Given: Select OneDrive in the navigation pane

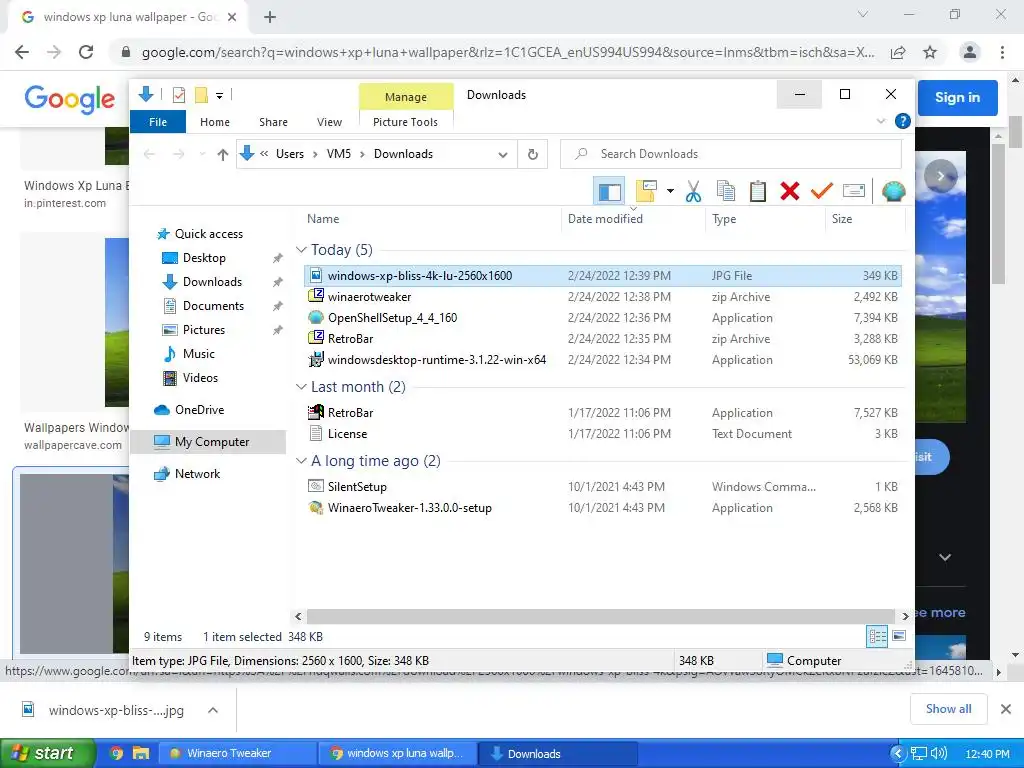Looking at the screenshot, I should [x=199, y=409].
